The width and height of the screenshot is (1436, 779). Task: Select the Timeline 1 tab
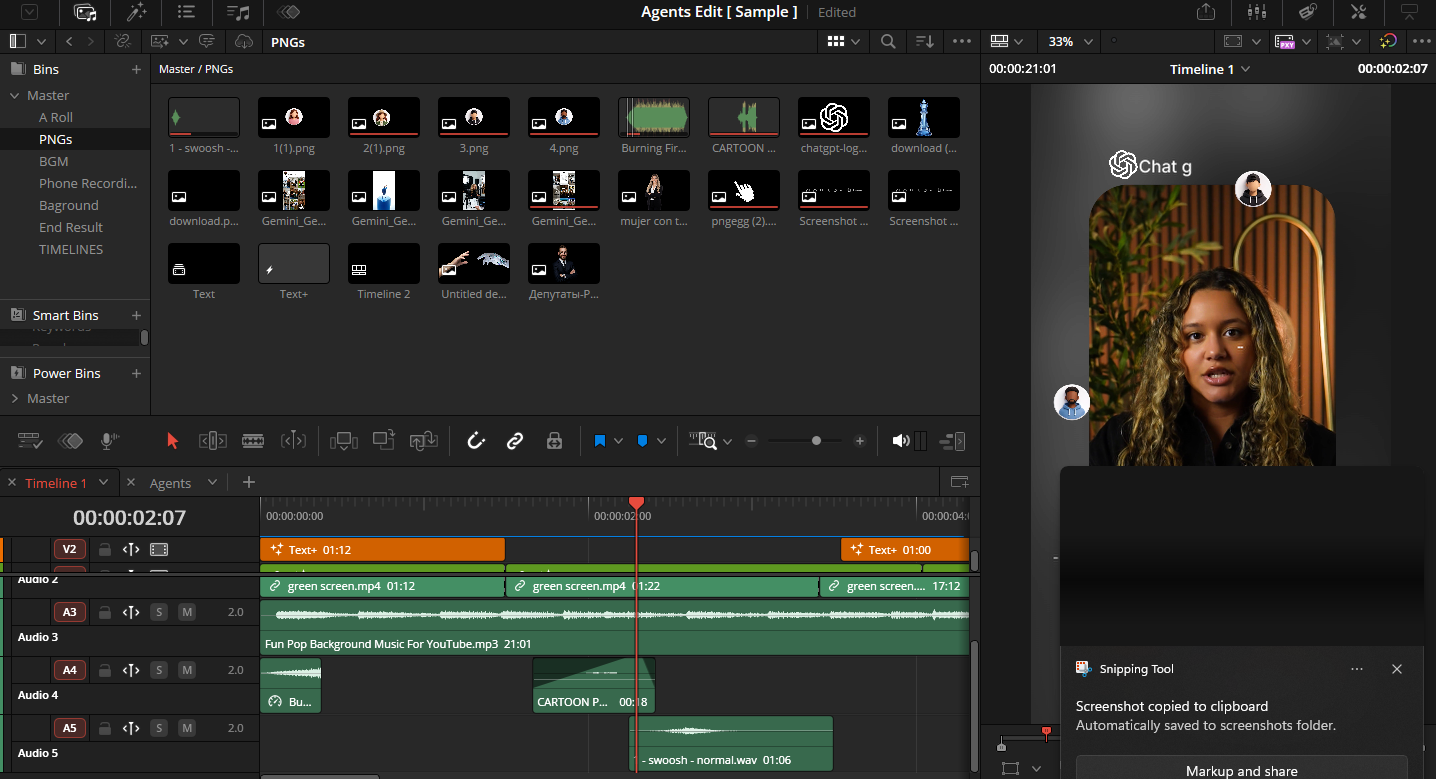point(56,483)
